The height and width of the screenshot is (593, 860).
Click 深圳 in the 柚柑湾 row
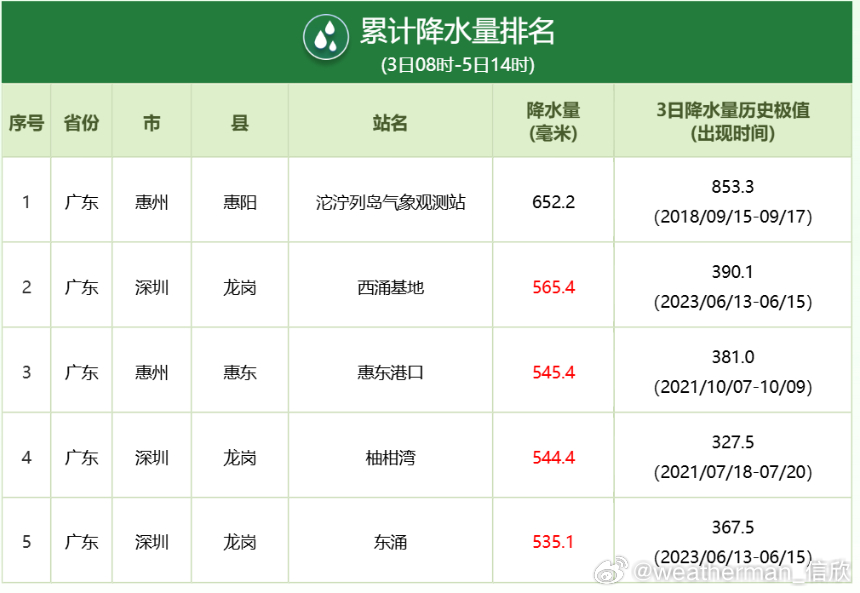tap(152, 458)
